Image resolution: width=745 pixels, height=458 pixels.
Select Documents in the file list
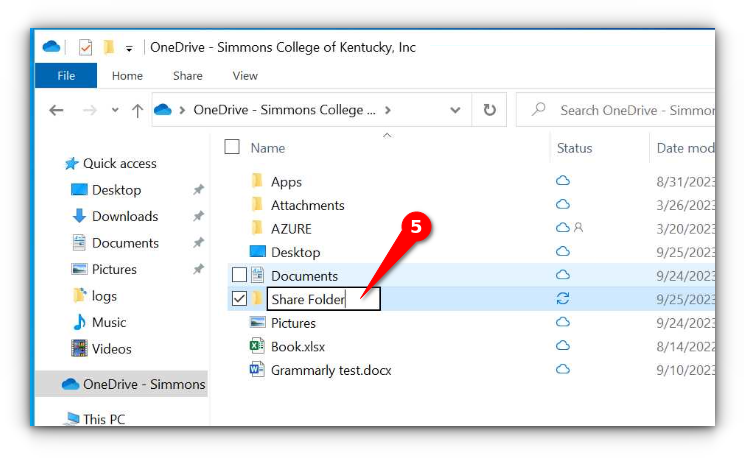point(305,276)
